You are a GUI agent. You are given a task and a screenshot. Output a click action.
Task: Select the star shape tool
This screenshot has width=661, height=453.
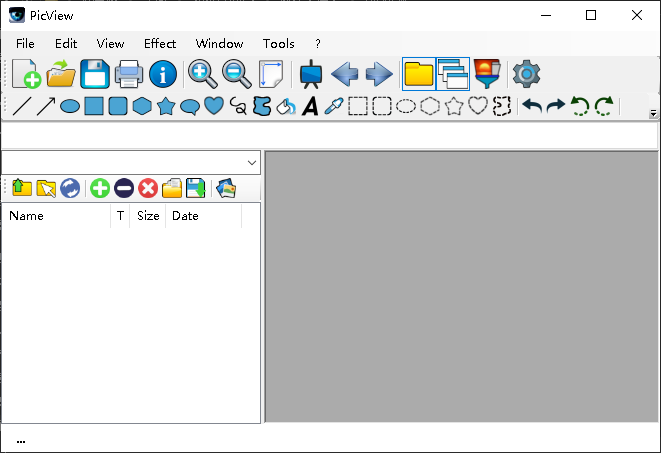166,106
